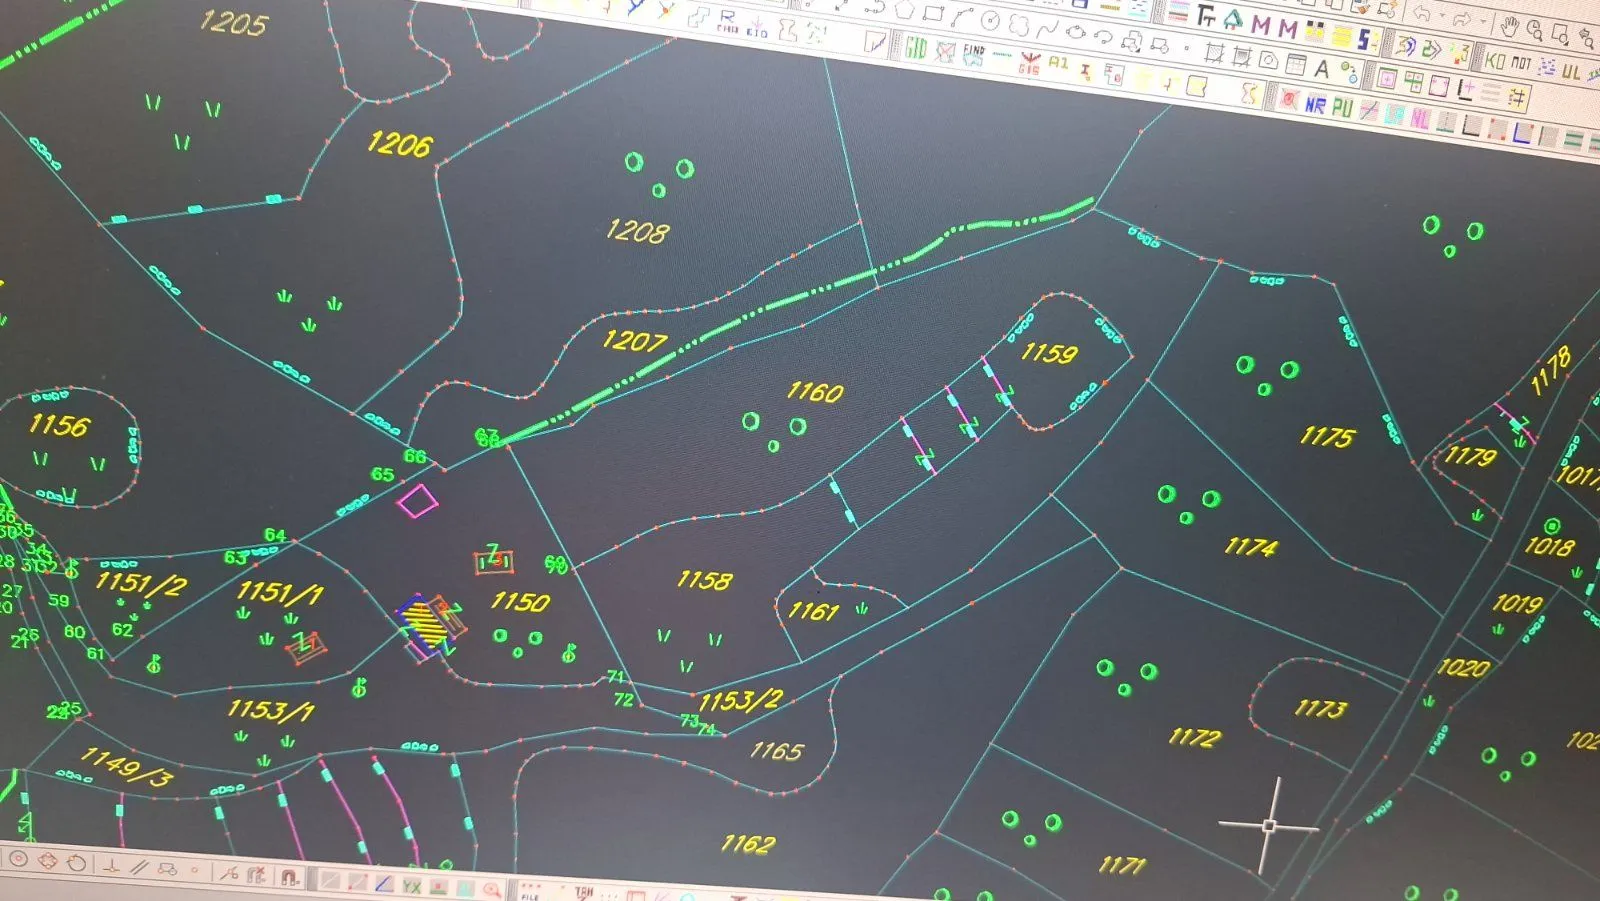Image resolution: width=1600 pixels, height=901 pixels.
Task: Select parcel label 1149/3
Action: 126,766
